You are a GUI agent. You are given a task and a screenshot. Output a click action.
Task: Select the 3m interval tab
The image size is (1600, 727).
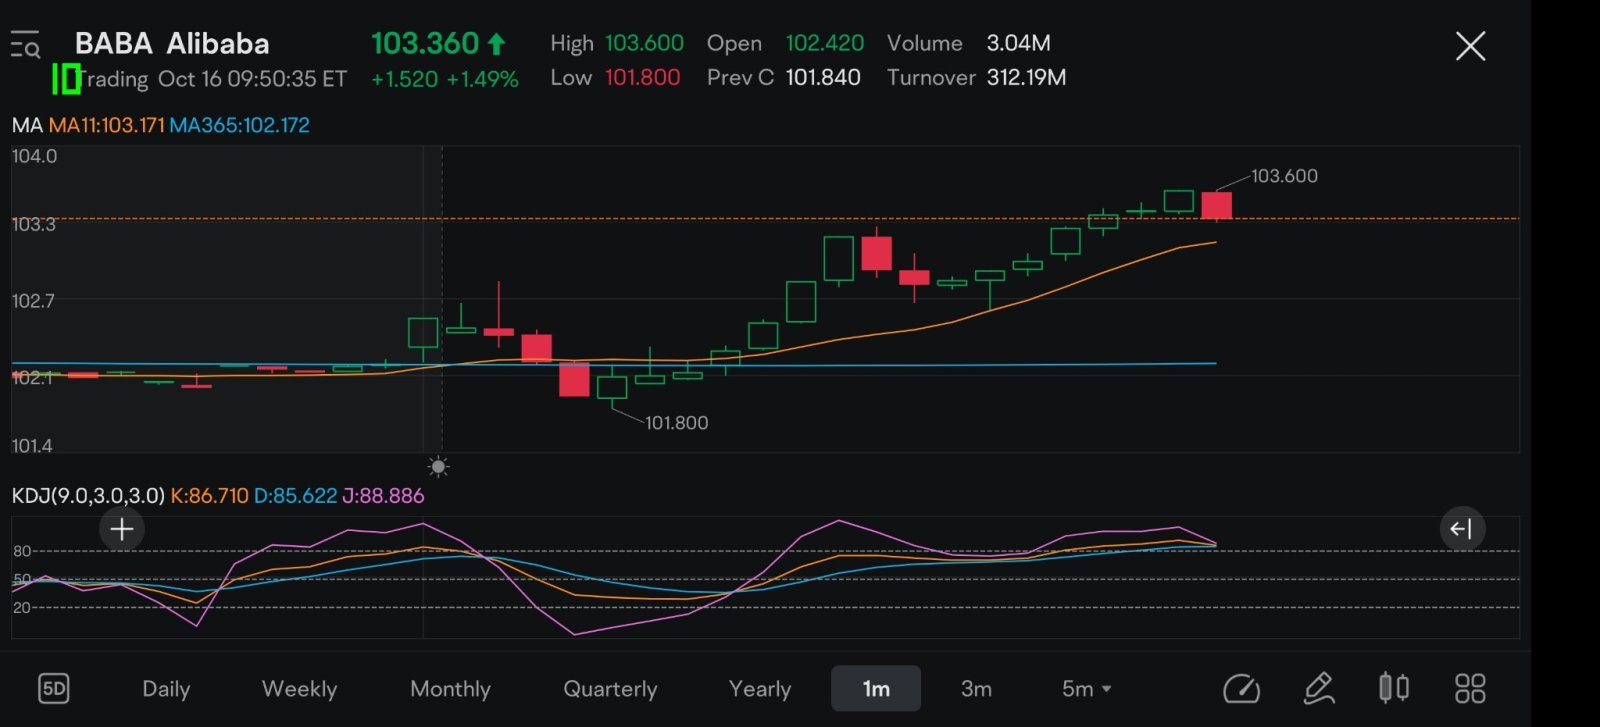coord(976,689)
